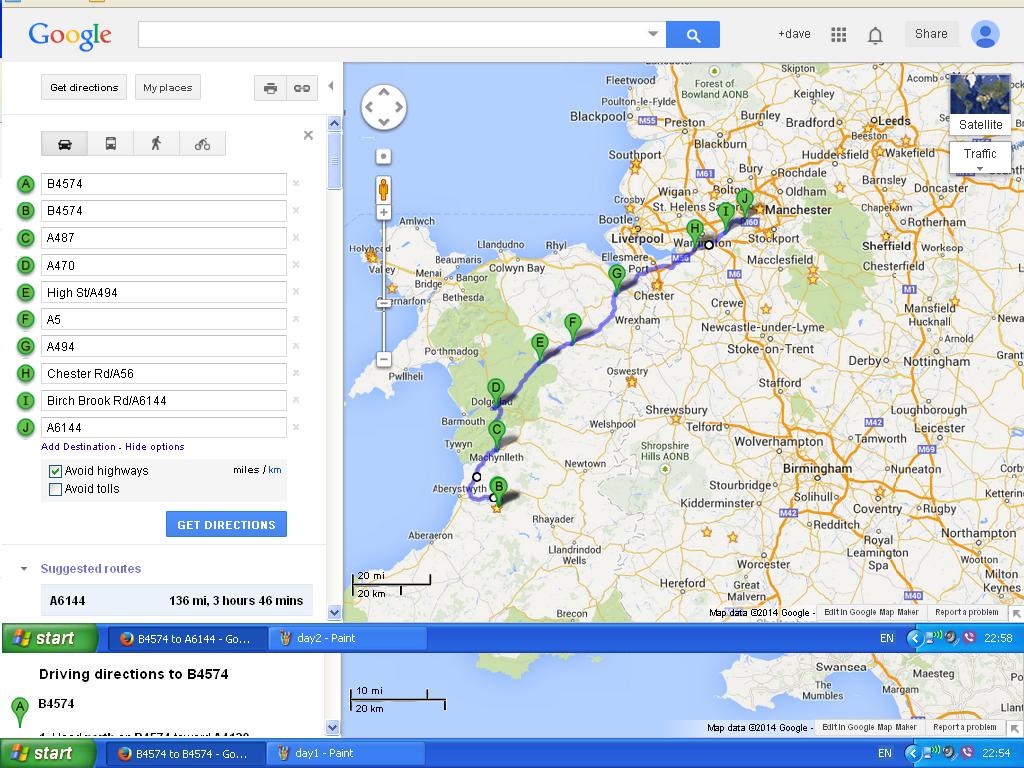The height and width of the screenshot is (768, 1024).
Task: Click waypoint H input Chester Rd/A56
Action: pyautogui.click(x=163, y=374)
